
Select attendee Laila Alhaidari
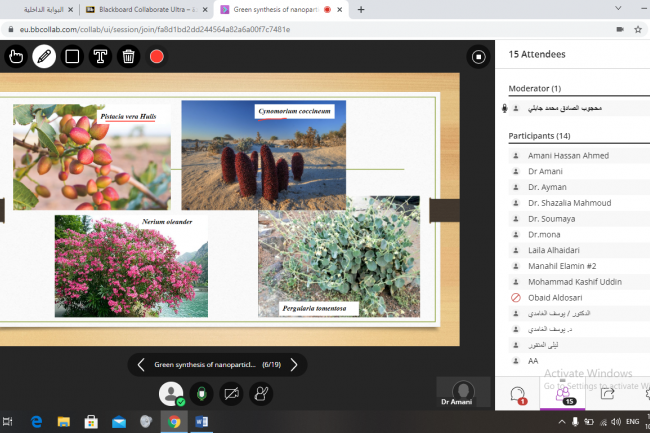tap(580, 250)
